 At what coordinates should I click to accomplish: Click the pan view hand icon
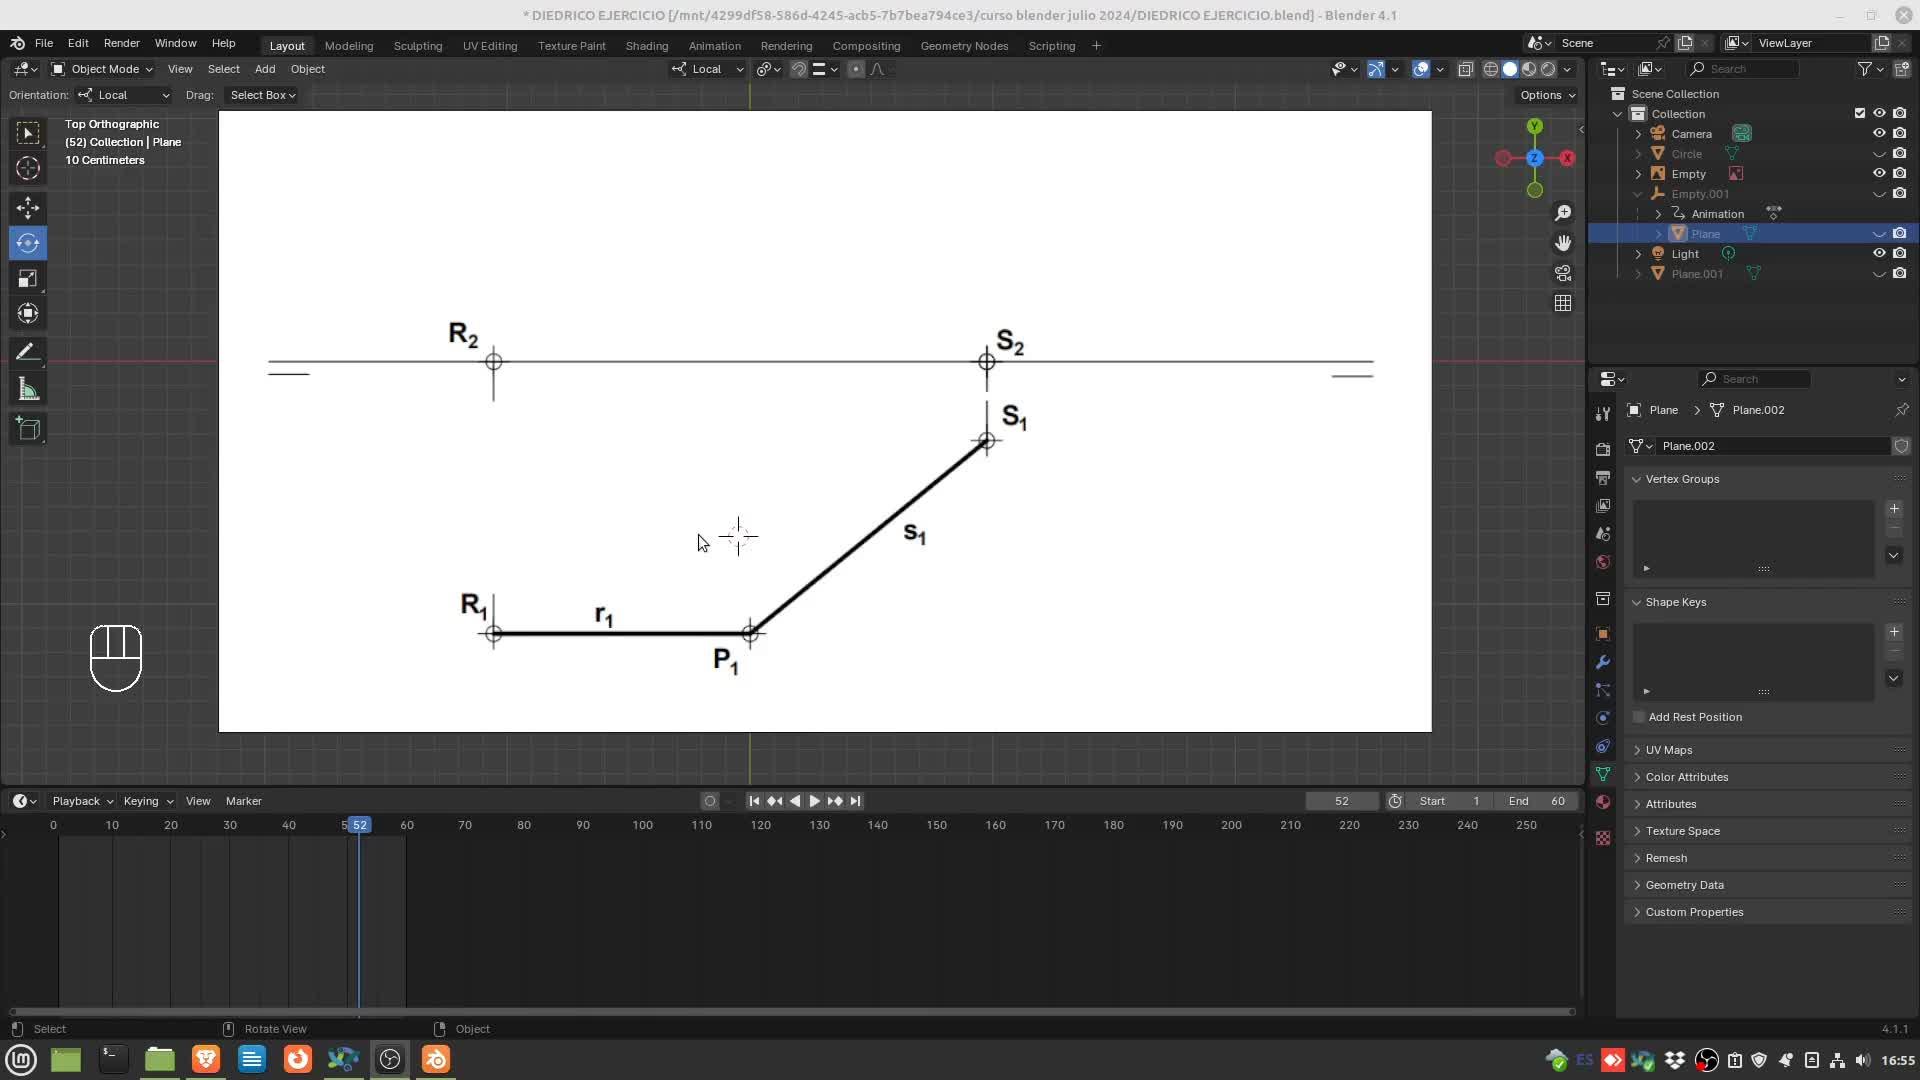(1563, 243)
